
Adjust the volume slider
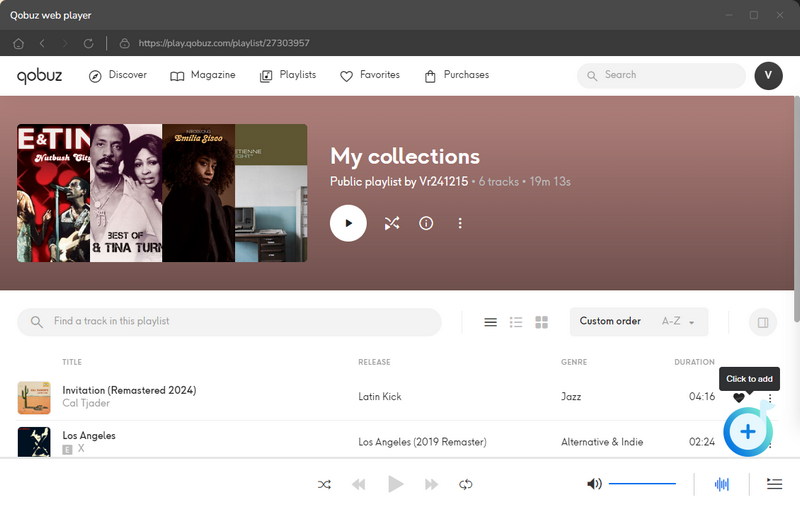point(642,483)
